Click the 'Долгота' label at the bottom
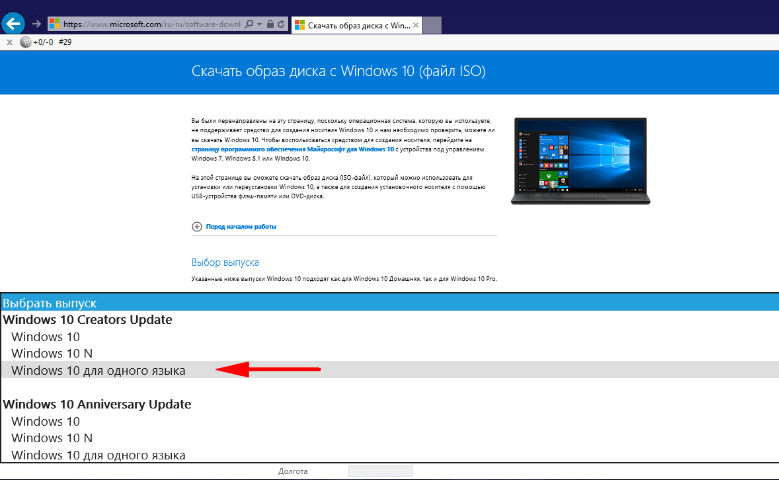The height and width of the screenshot is (480, 779). point(293,471)
